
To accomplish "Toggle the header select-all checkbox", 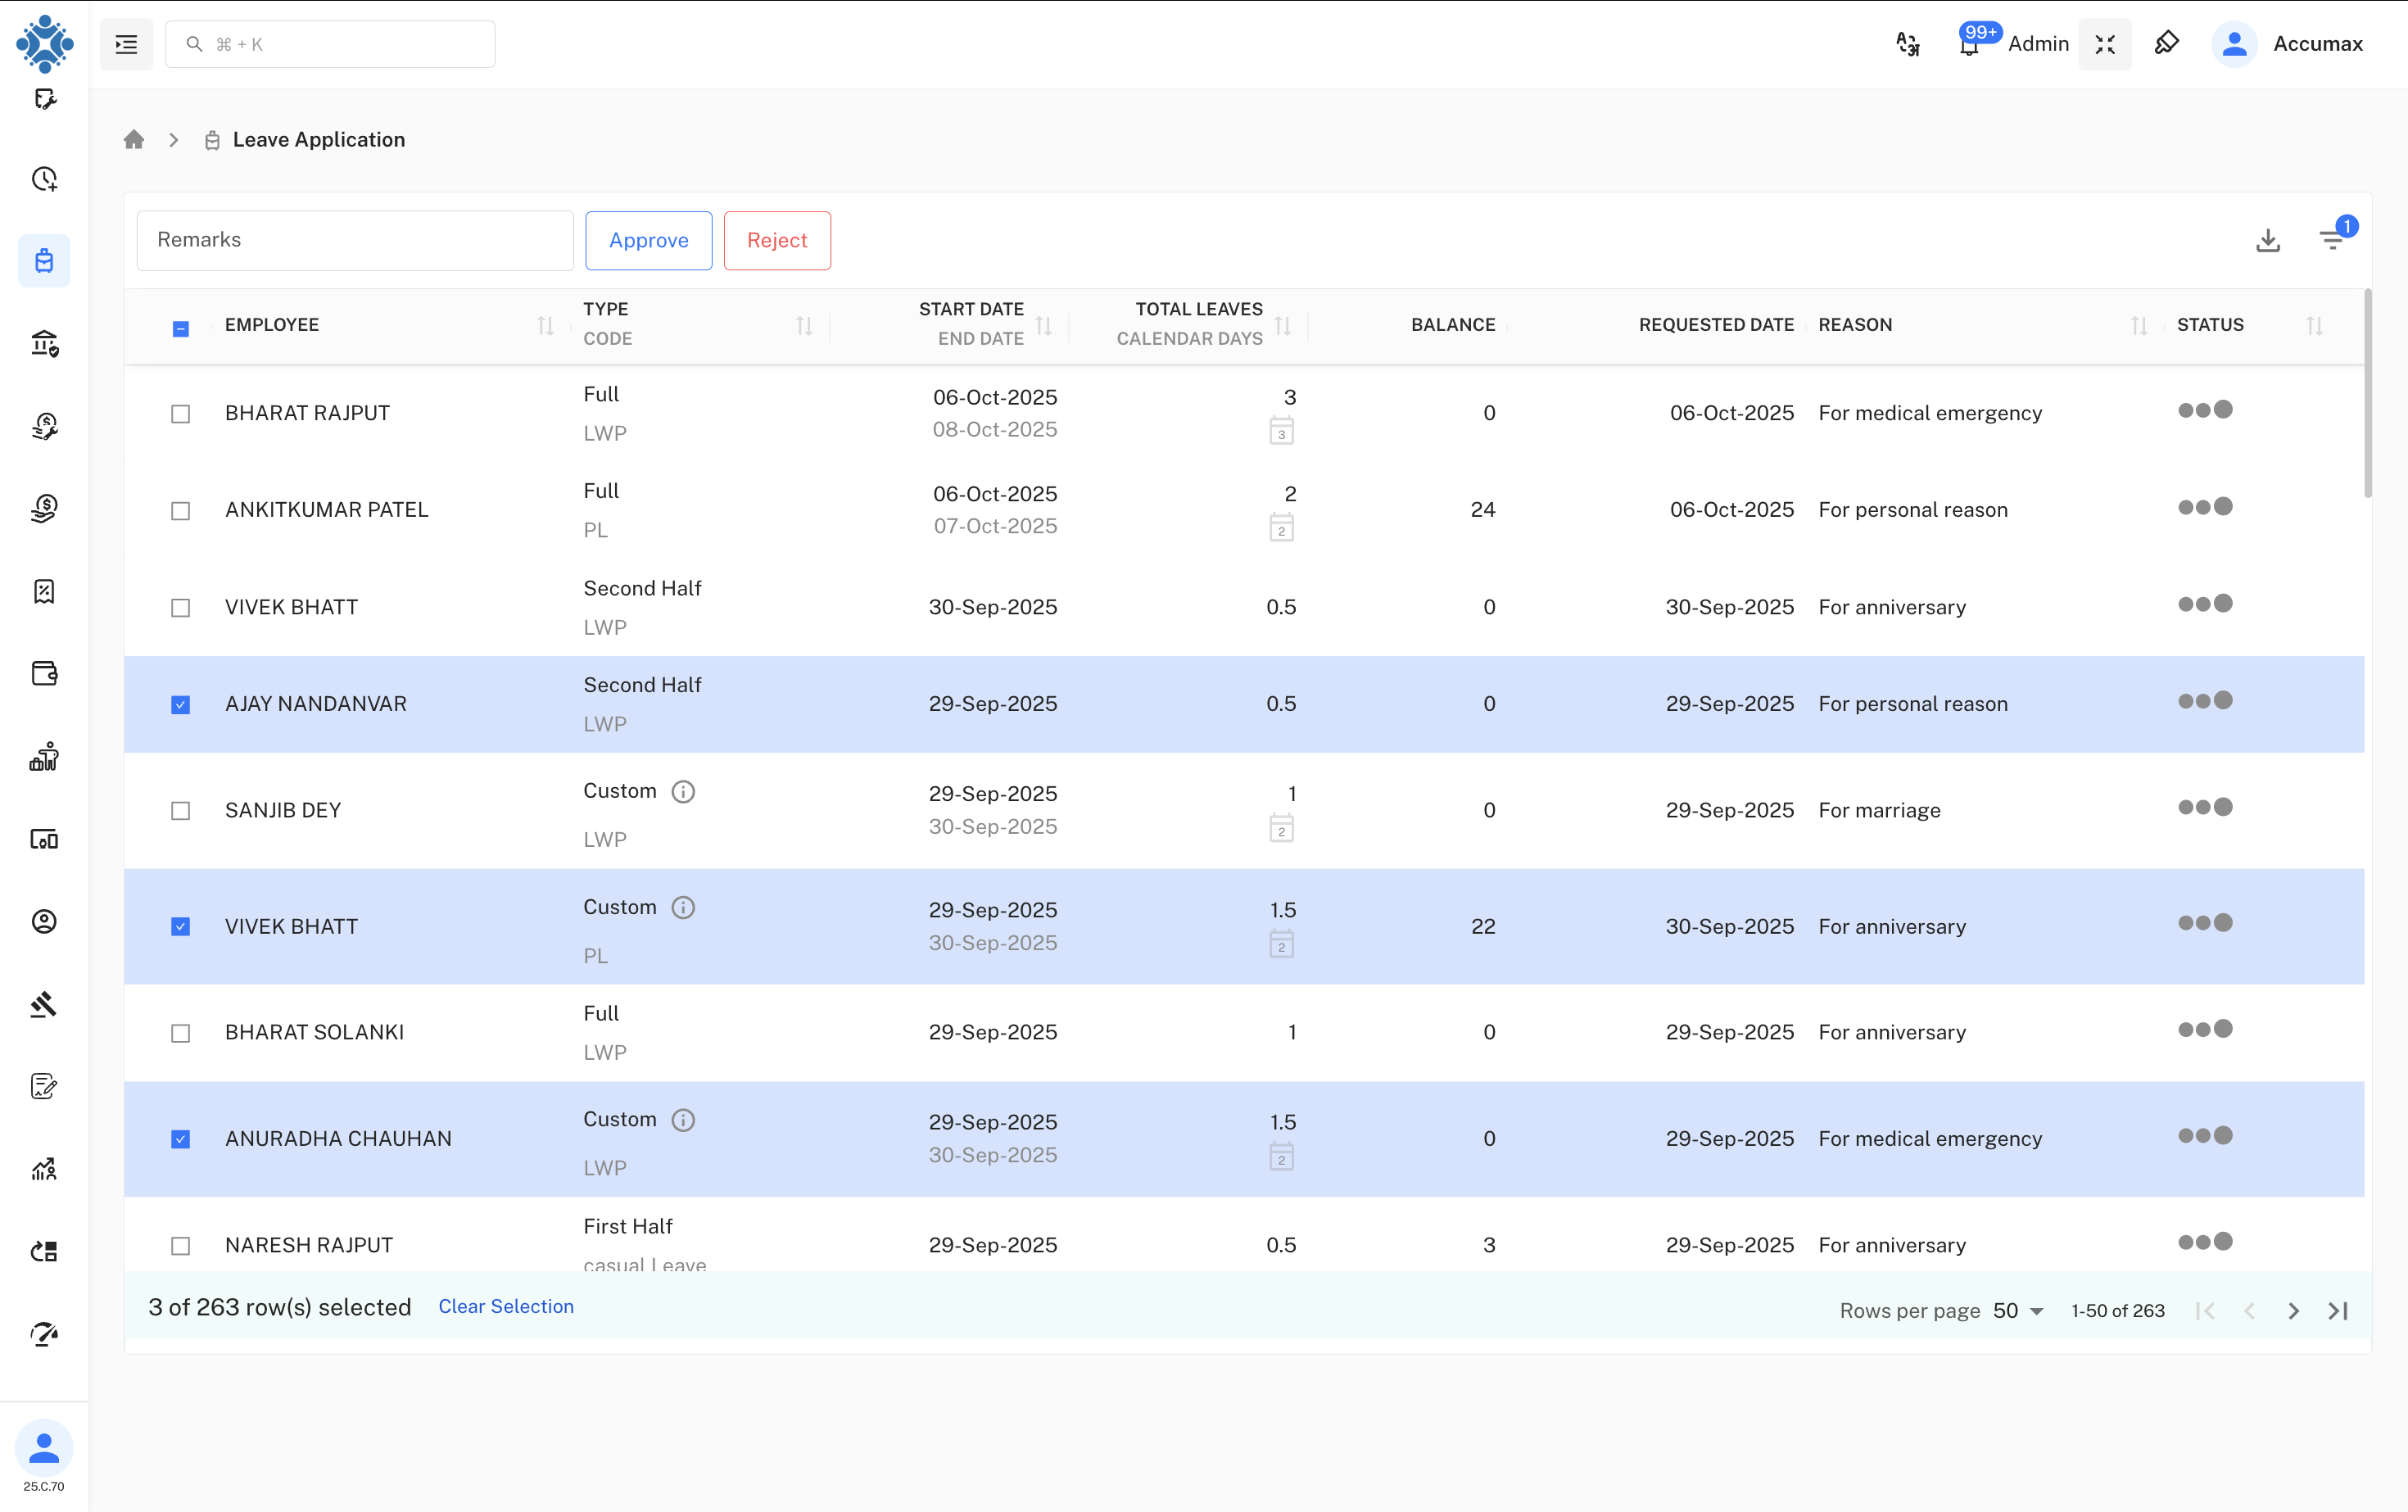I will (180, 328).
